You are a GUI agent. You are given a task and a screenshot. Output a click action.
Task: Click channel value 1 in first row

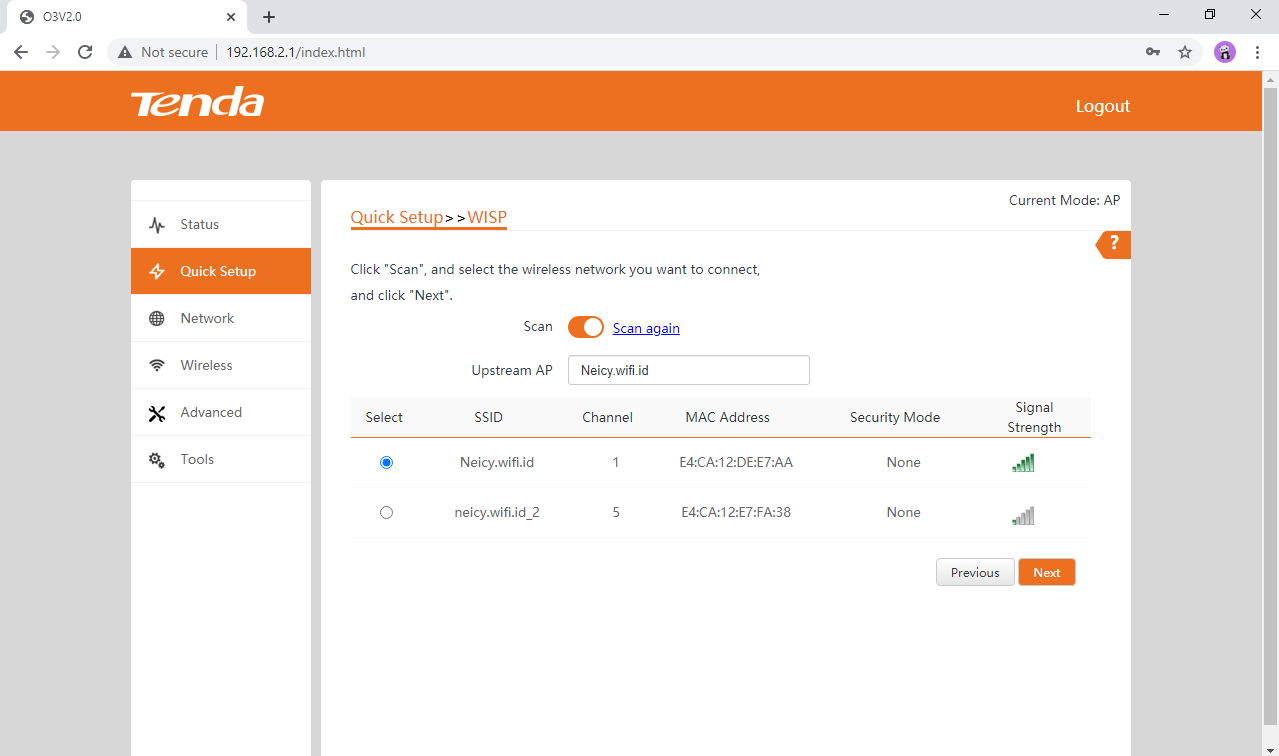[x=616, y=462]
